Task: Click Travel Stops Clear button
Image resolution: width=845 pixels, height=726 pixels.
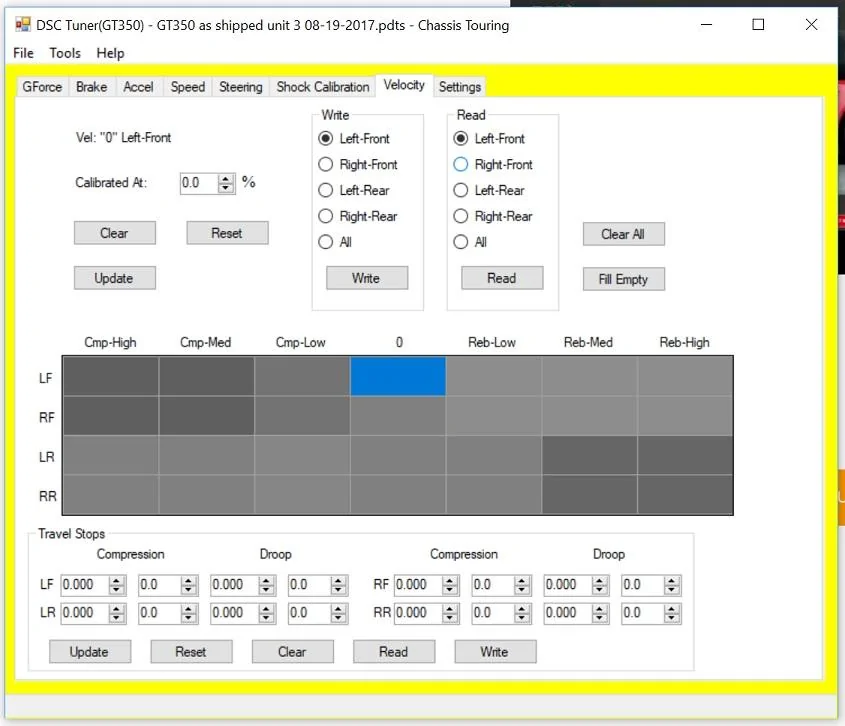Action: coord(293,652)
